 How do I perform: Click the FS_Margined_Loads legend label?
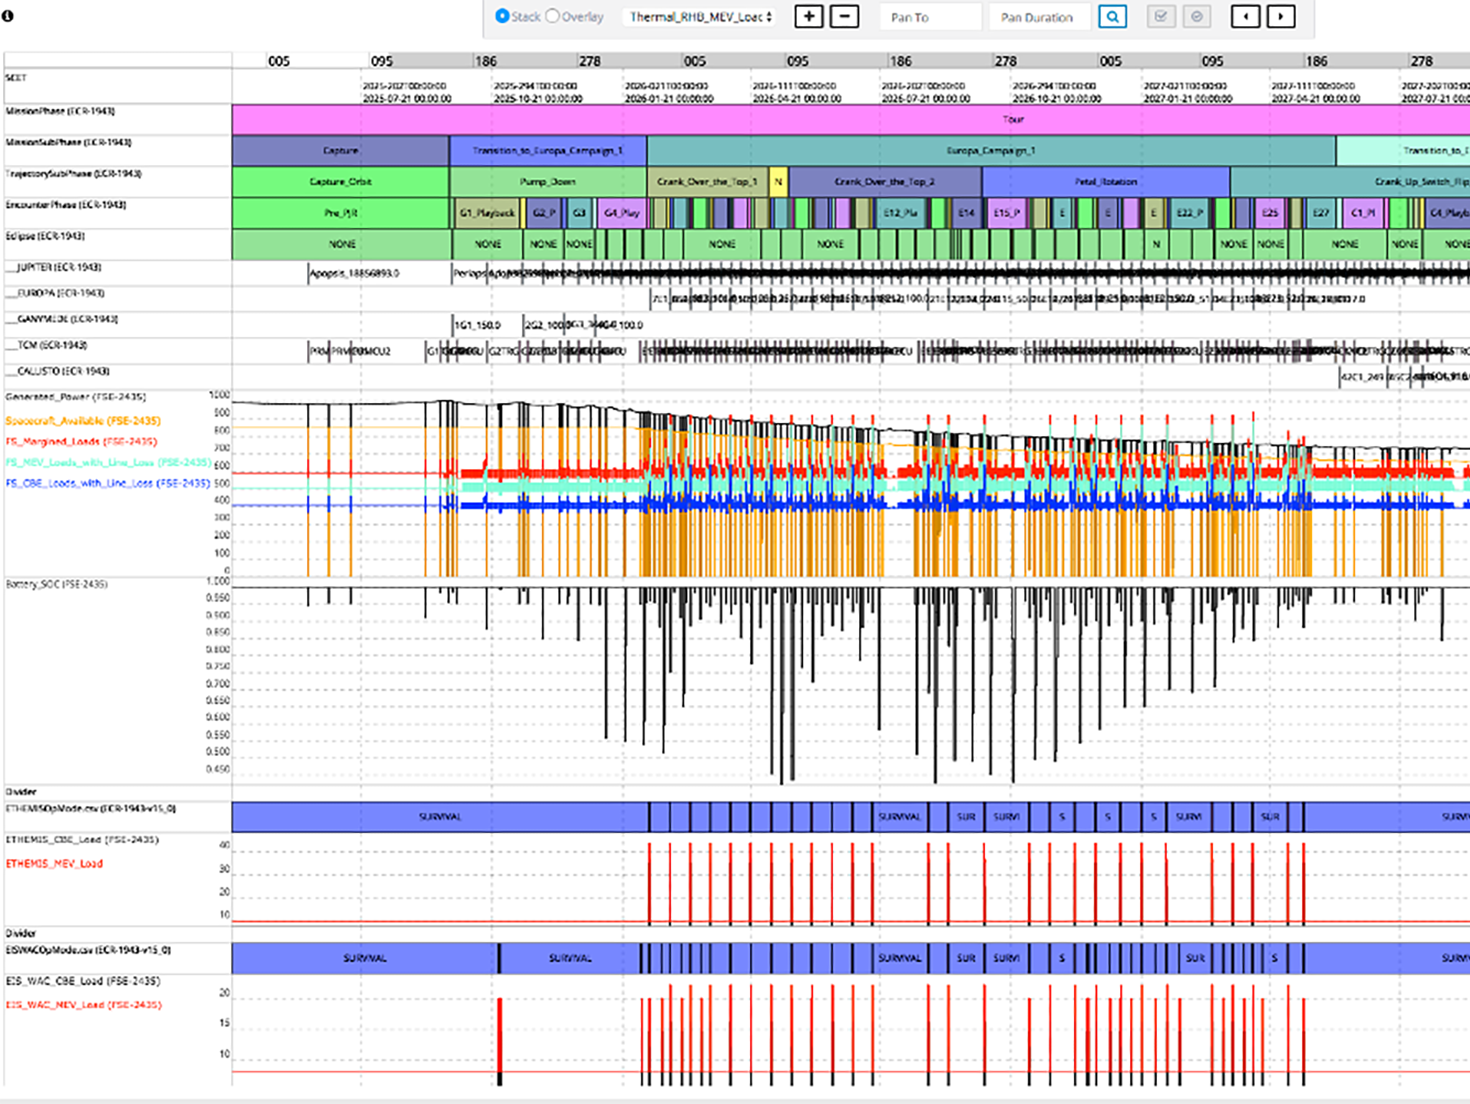(81, 441)
